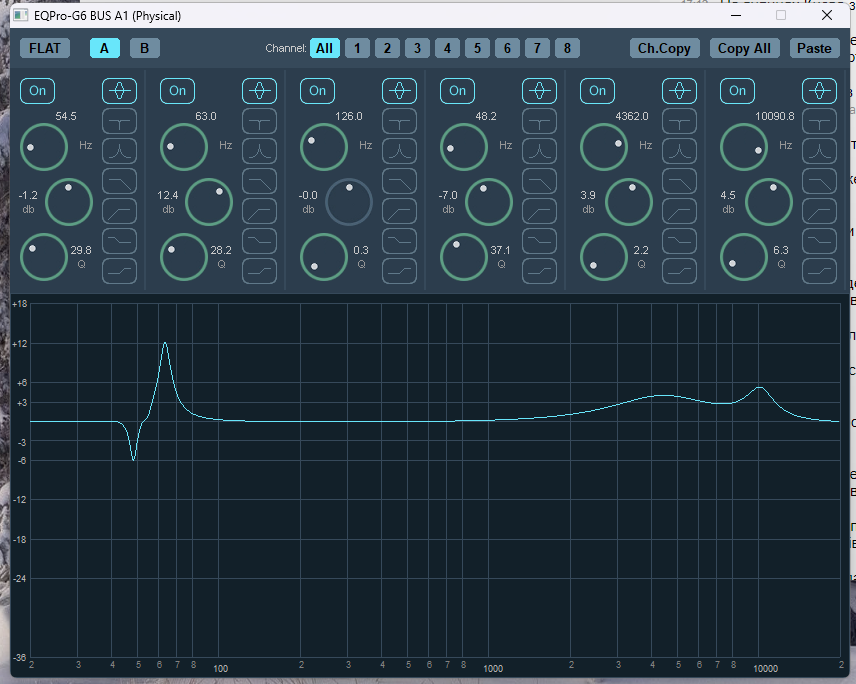
Task: Choose the step-down shelf filter on the 10090.8 Hz band
Action: click(819, 241)
